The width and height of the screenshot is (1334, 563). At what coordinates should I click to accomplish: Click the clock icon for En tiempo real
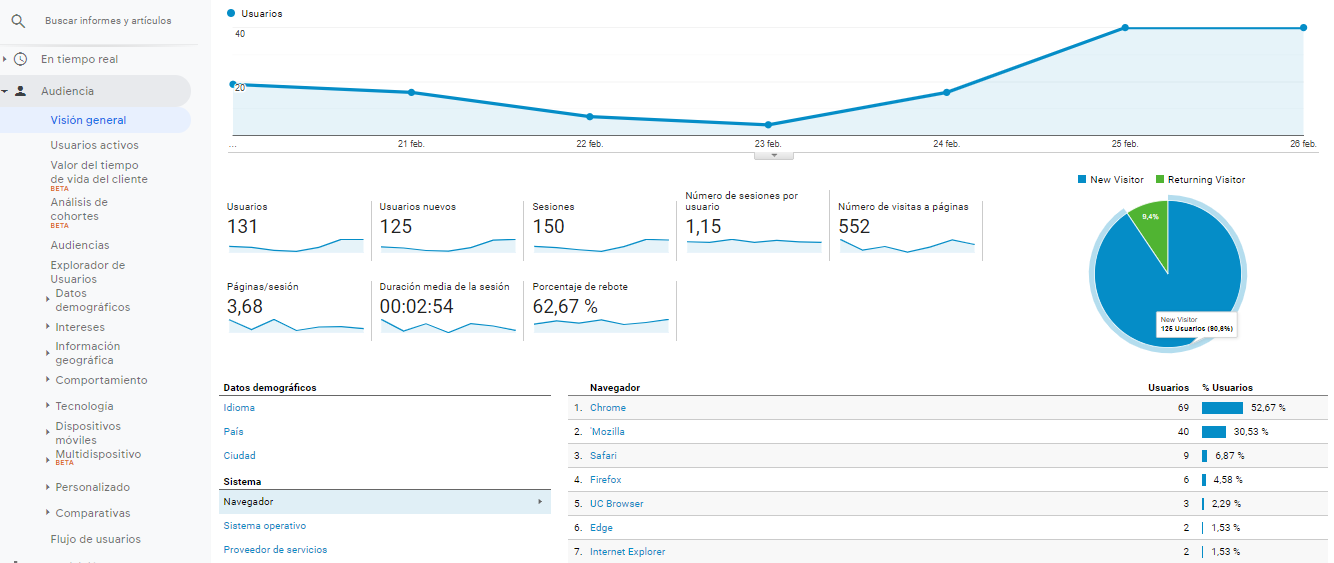coord(20,59)
